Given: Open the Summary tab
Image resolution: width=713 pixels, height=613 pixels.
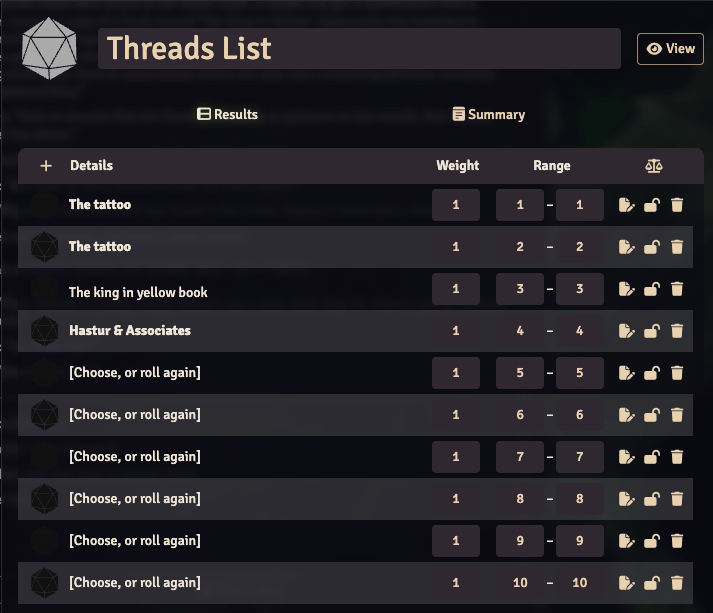Looking at the screenshot, I should (x=488, y=114).
